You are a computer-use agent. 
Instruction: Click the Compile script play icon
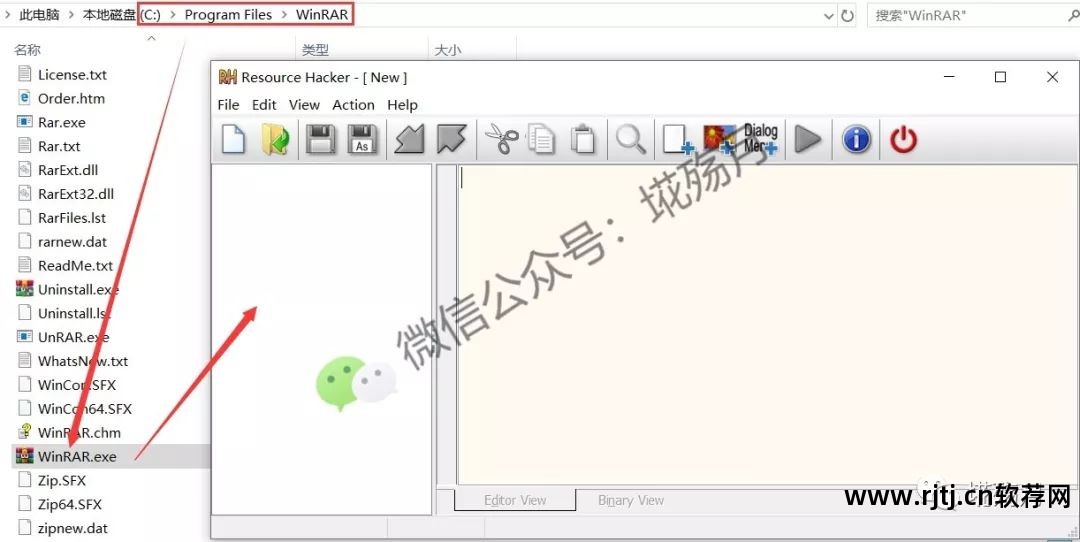tap(807, 139)
